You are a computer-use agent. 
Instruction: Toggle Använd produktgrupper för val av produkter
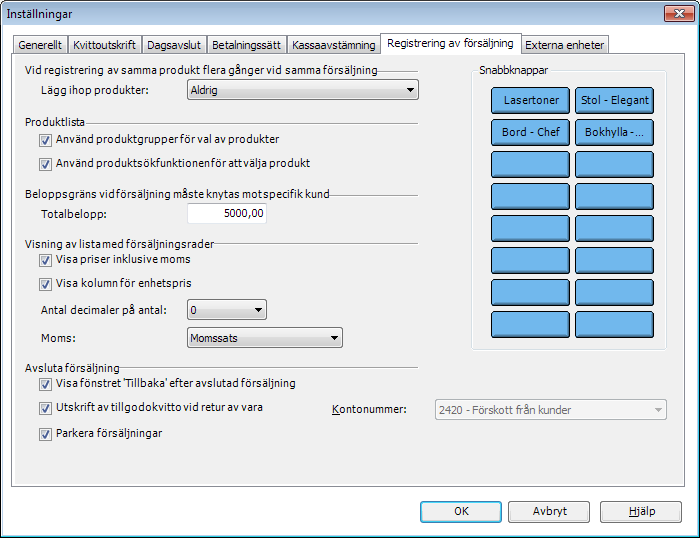tap(45, 140)
